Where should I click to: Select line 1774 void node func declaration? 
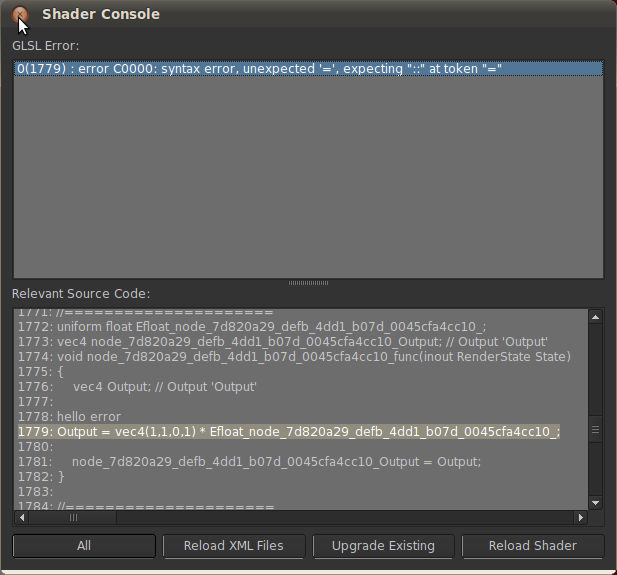click(x=294, y=357)
